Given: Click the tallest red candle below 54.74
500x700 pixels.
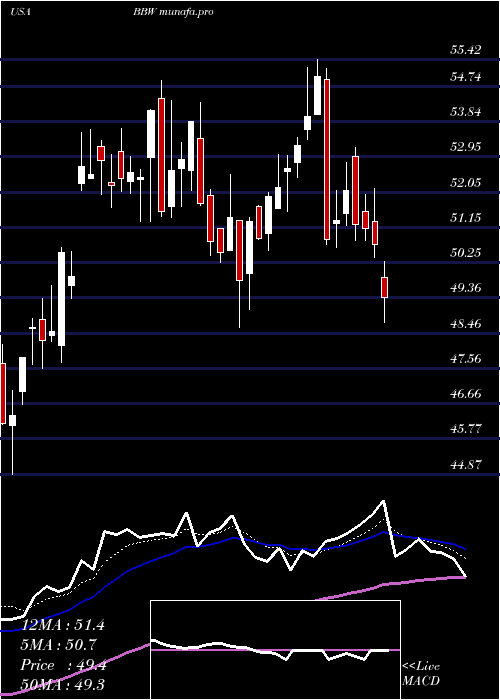Looking at the screenshot, I should pos(327,159).
